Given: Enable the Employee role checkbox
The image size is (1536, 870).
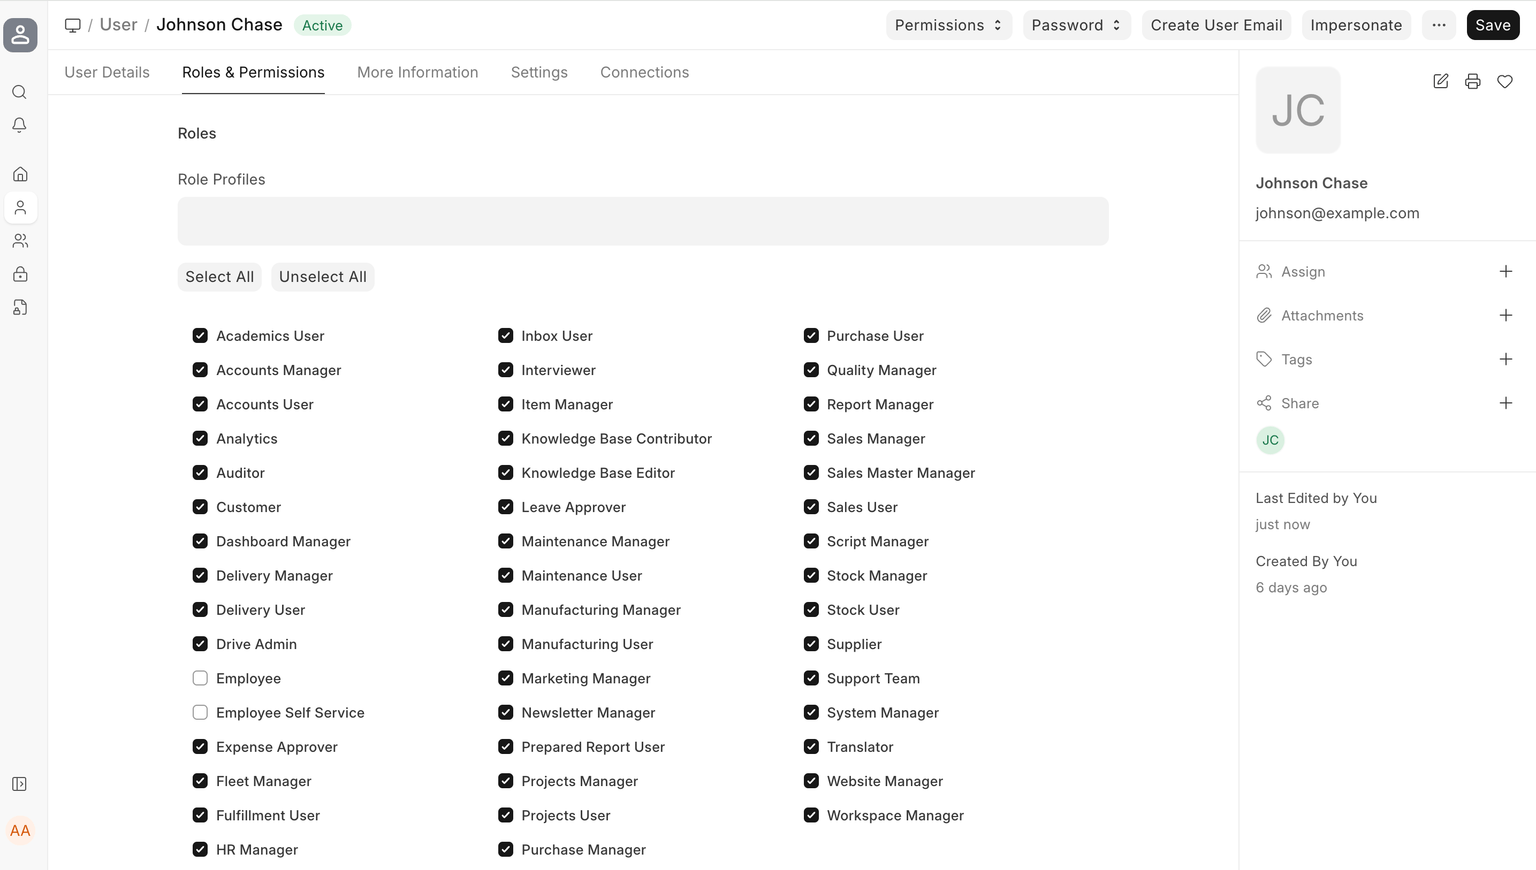Looking at the screenshot, I should (x=200, y=679).
